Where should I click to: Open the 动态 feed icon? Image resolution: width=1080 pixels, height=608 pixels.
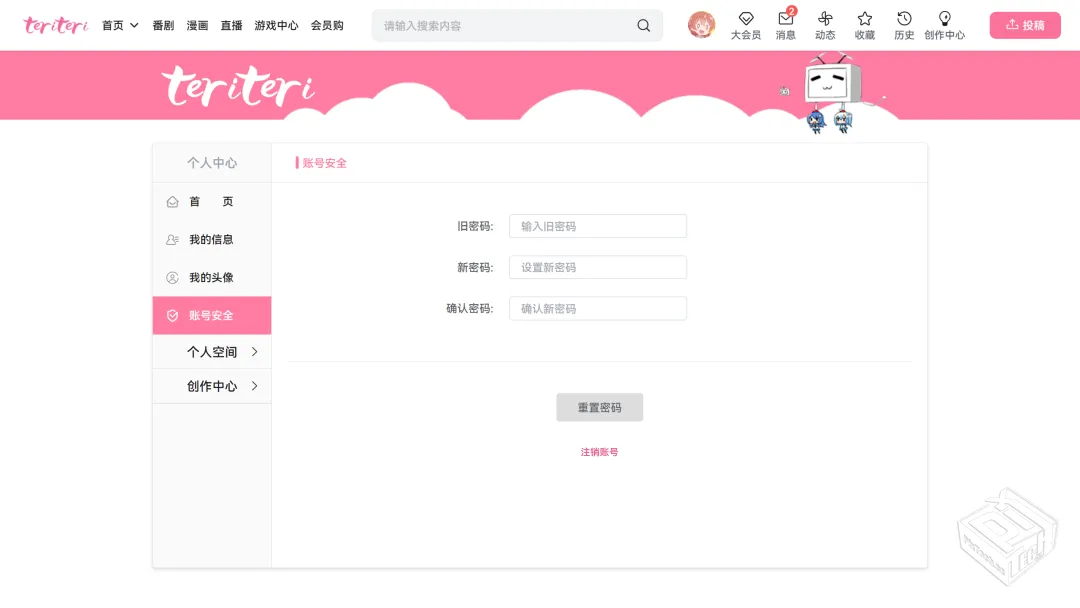click(825, 25)
